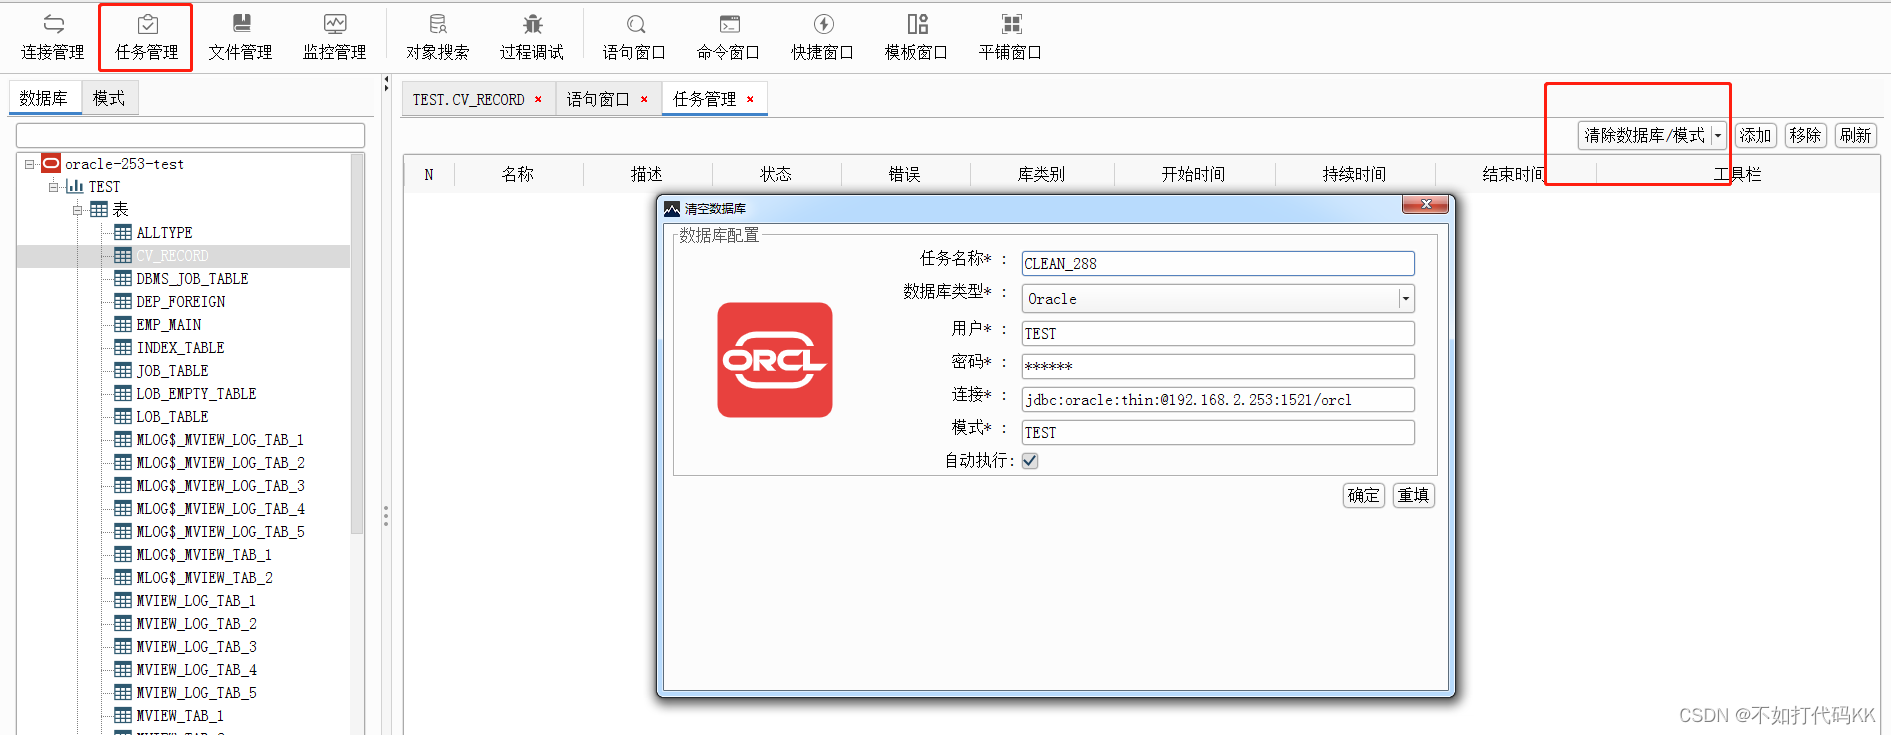The height and width of the screenshot is (735, 1891).
Task: Click the 持续时间 column header
Action: (x=1354, y=174)
